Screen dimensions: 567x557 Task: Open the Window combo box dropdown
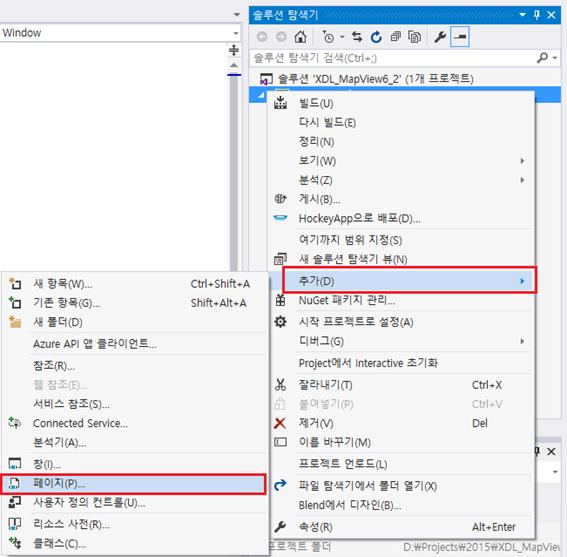[236, 33]
